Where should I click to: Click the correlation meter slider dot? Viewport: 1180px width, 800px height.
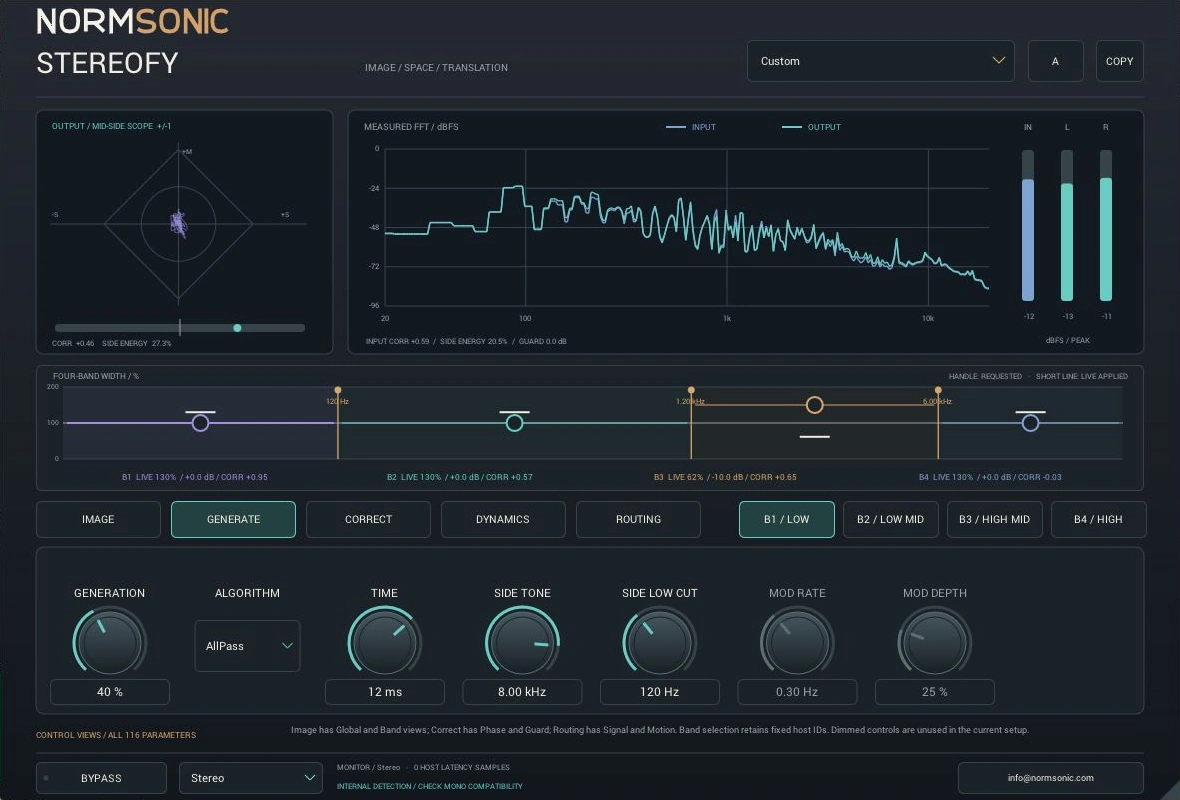(237, 328)
